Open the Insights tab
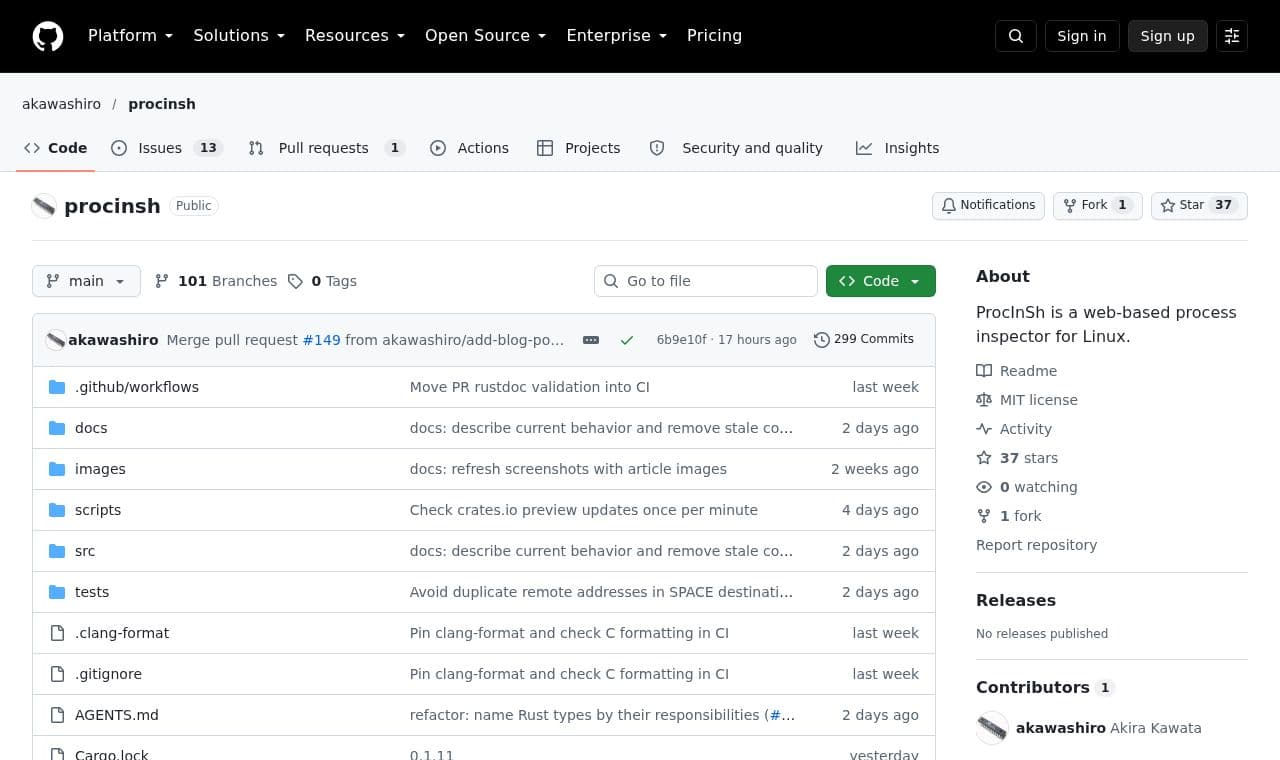This screenshot has width=1280, height=760. click(897, 148)
